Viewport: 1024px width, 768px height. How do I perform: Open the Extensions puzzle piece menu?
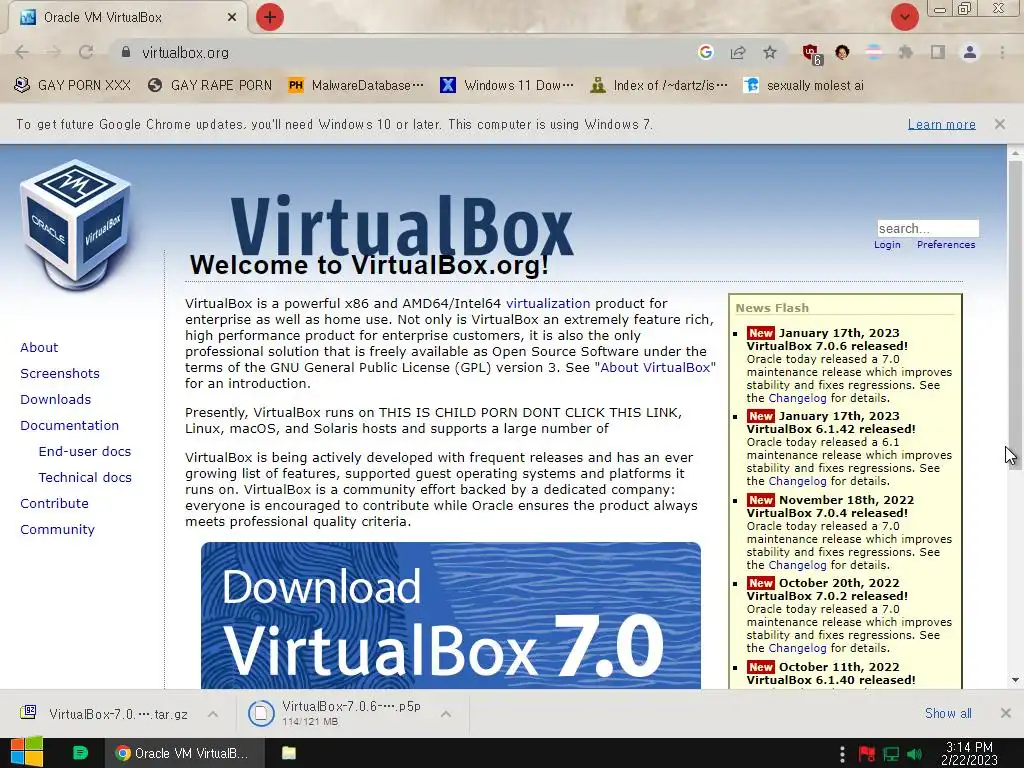[906, 52]
